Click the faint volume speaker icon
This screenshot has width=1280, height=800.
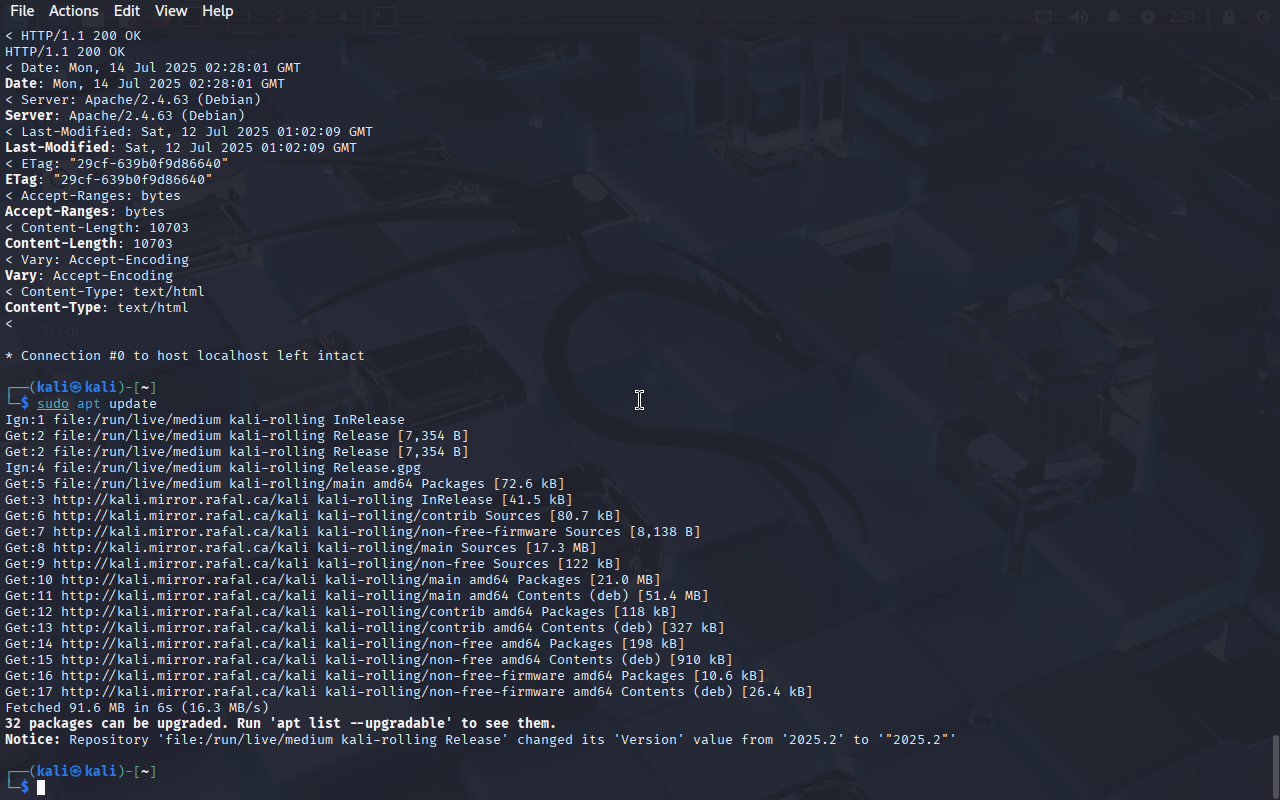coord(1079,17)
